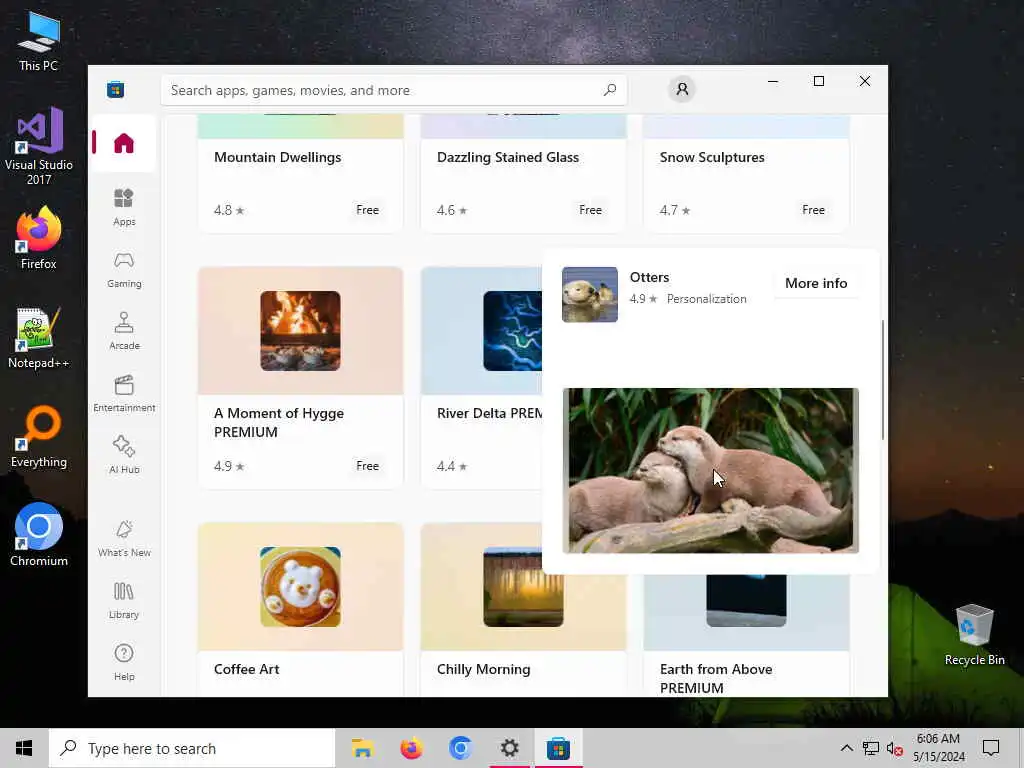The image size is (1024, 768).
Task: Click the search apps, games, movies field
Action: pyautogui.click(x=394, y=90)
